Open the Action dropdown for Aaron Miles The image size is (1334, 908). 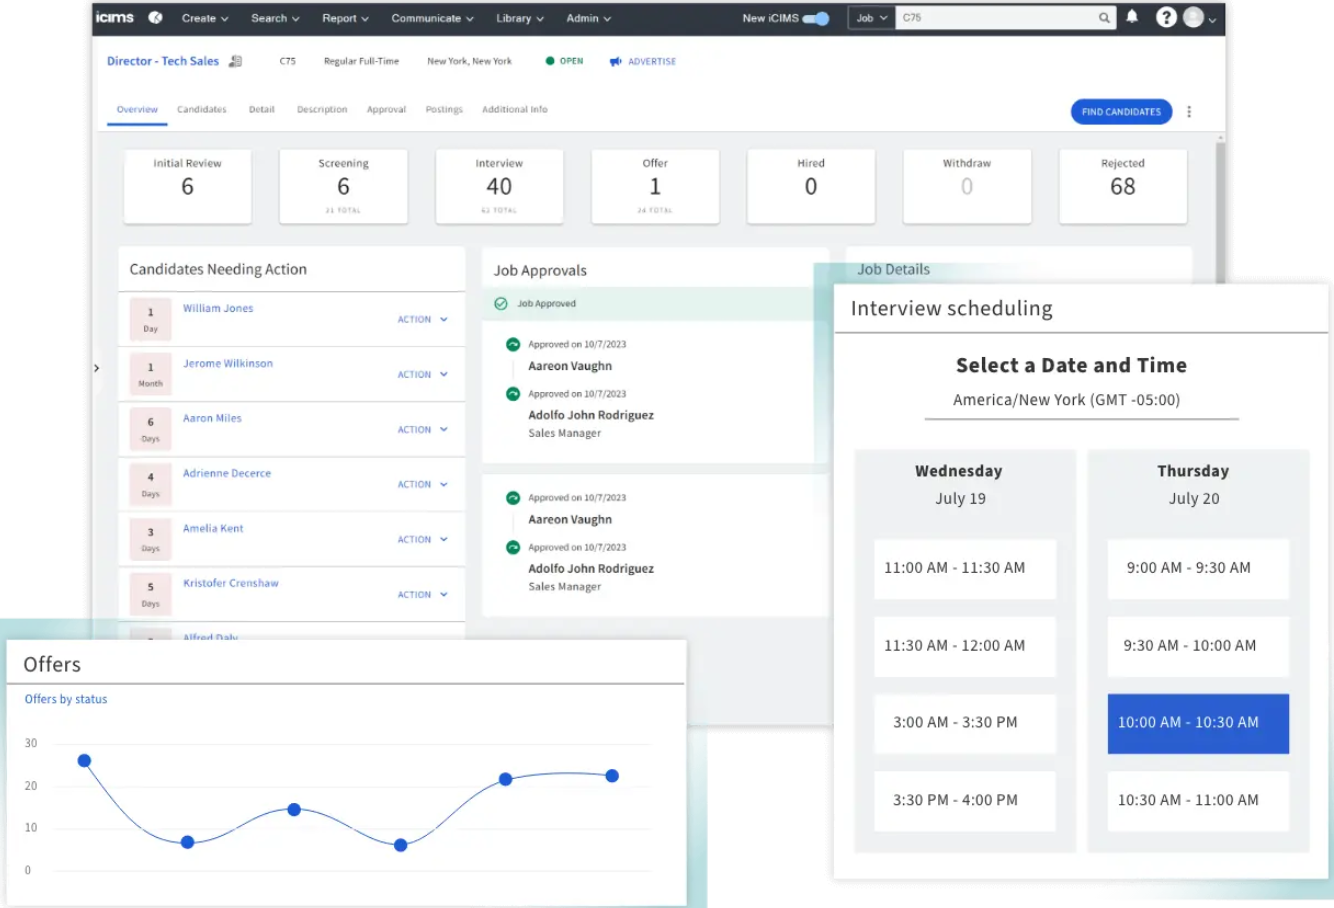point(422,430)
